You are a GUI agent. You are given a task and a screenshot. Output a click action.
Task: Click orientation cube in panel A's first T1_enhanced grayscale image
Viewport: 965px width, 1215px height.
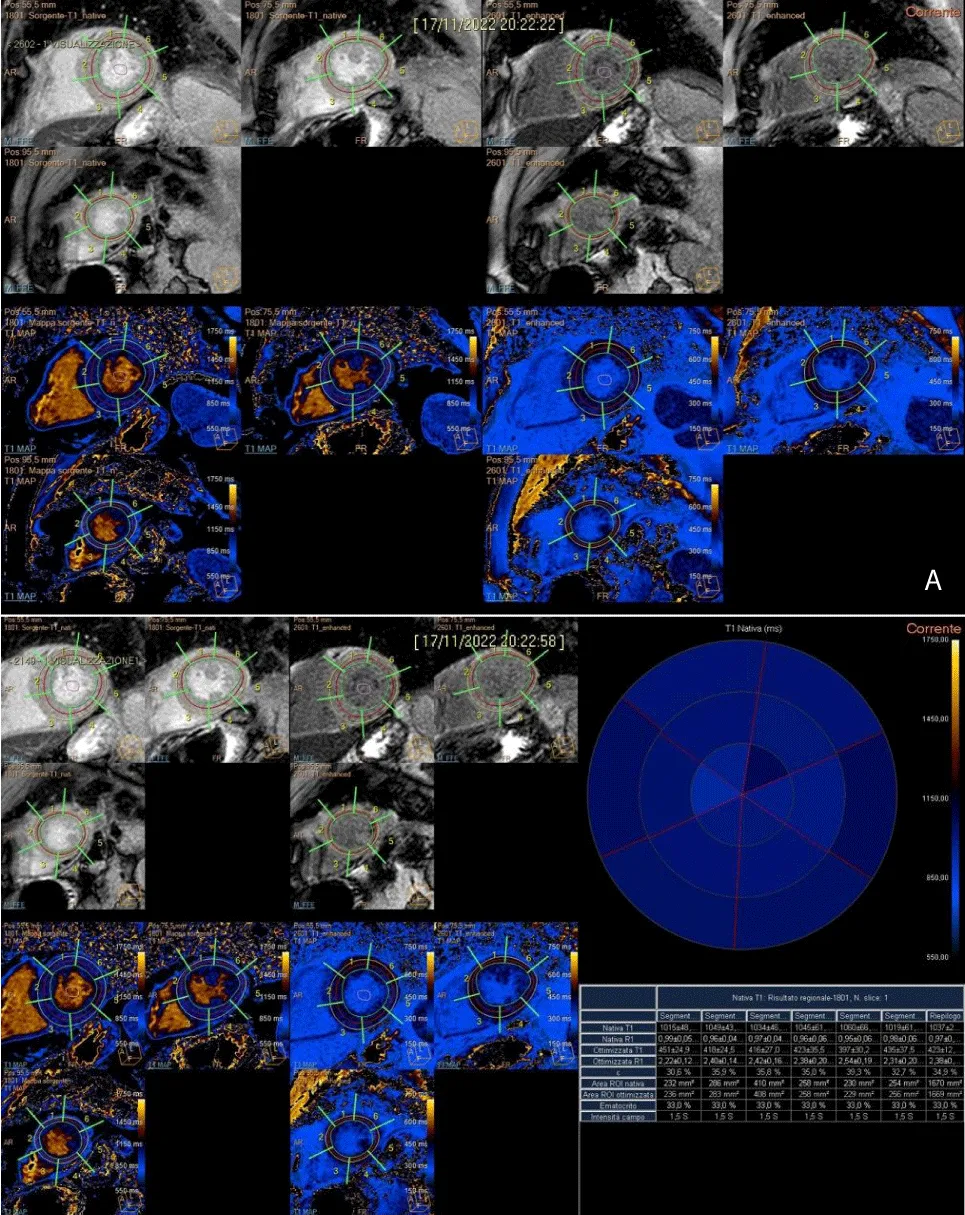coord(706,131)
